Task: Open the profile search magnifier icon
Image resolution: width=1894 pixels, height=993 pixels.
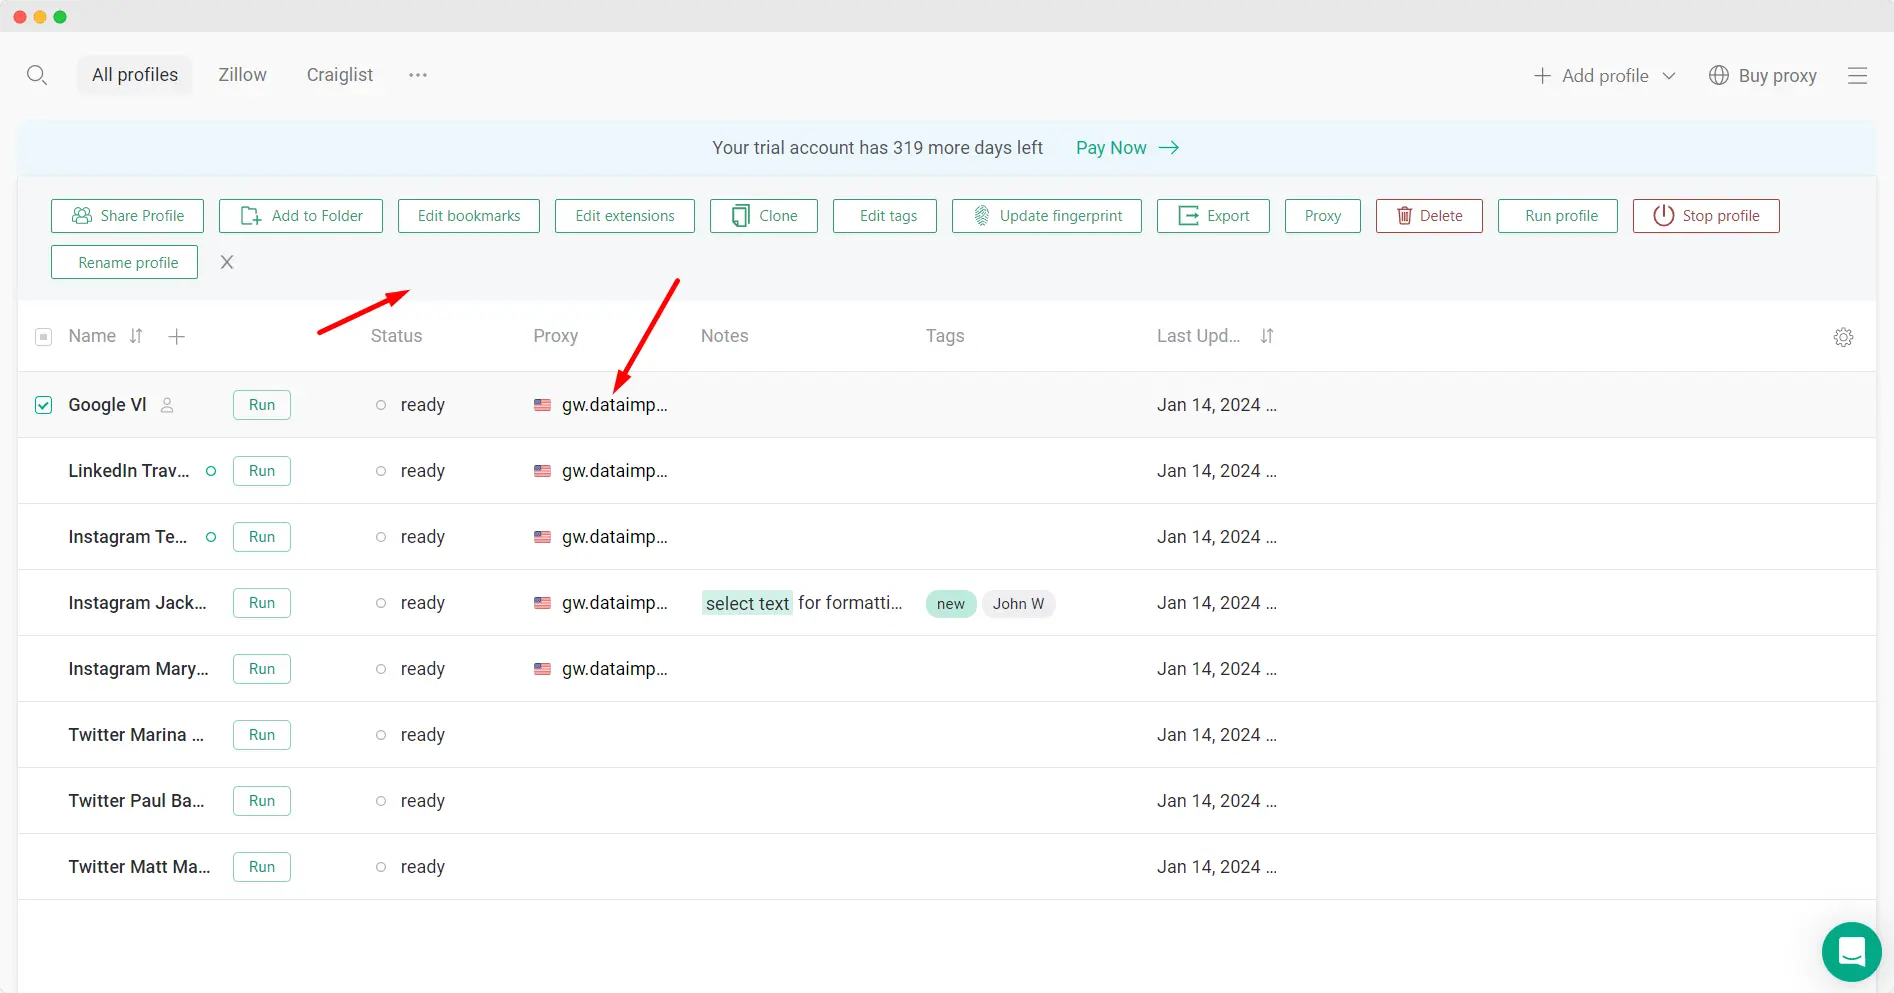Action: point(37,75)
